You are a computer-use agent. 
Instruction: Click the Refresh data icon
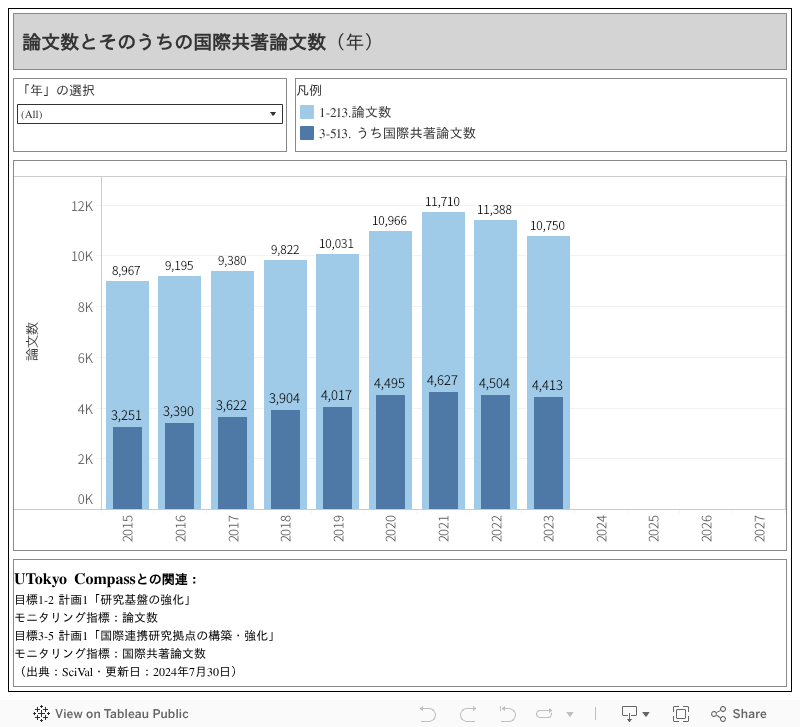pos(546,714)
